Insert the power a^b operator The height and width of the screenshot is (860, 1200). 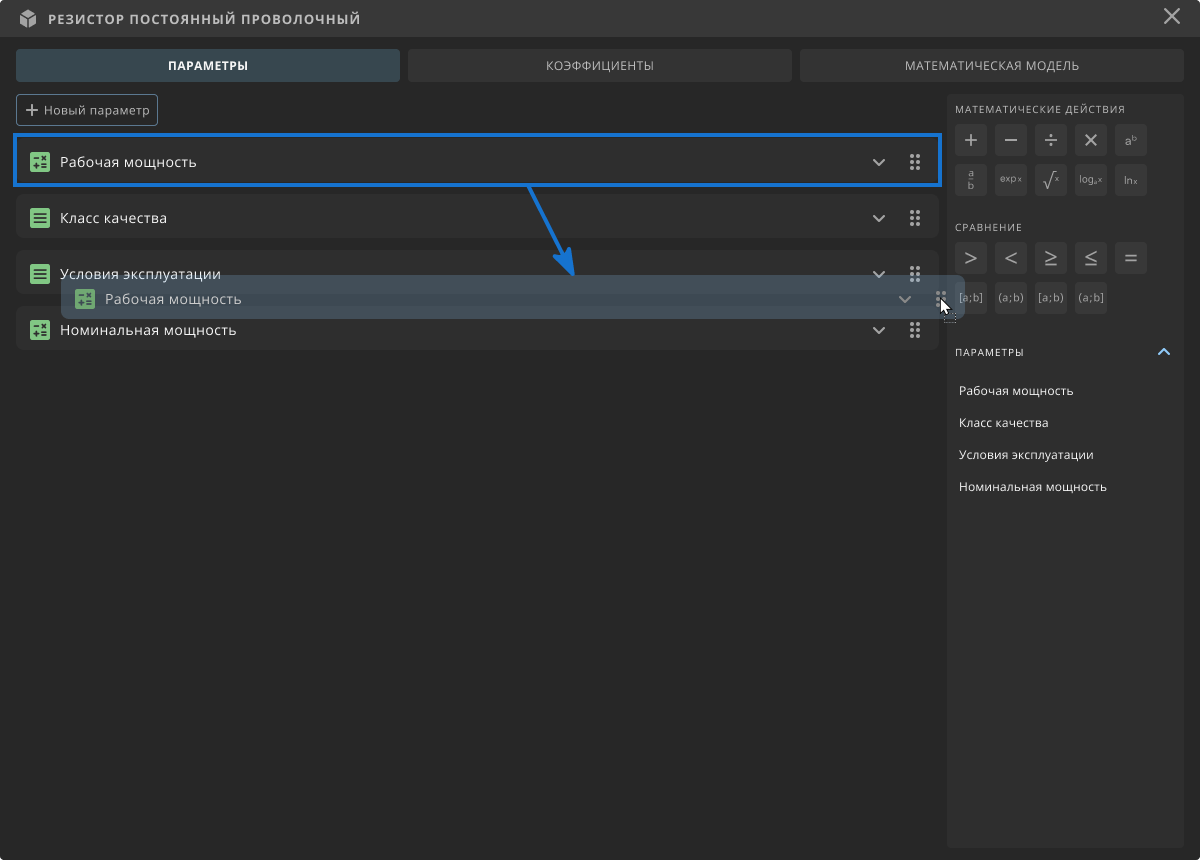(x=1131, y=140)
